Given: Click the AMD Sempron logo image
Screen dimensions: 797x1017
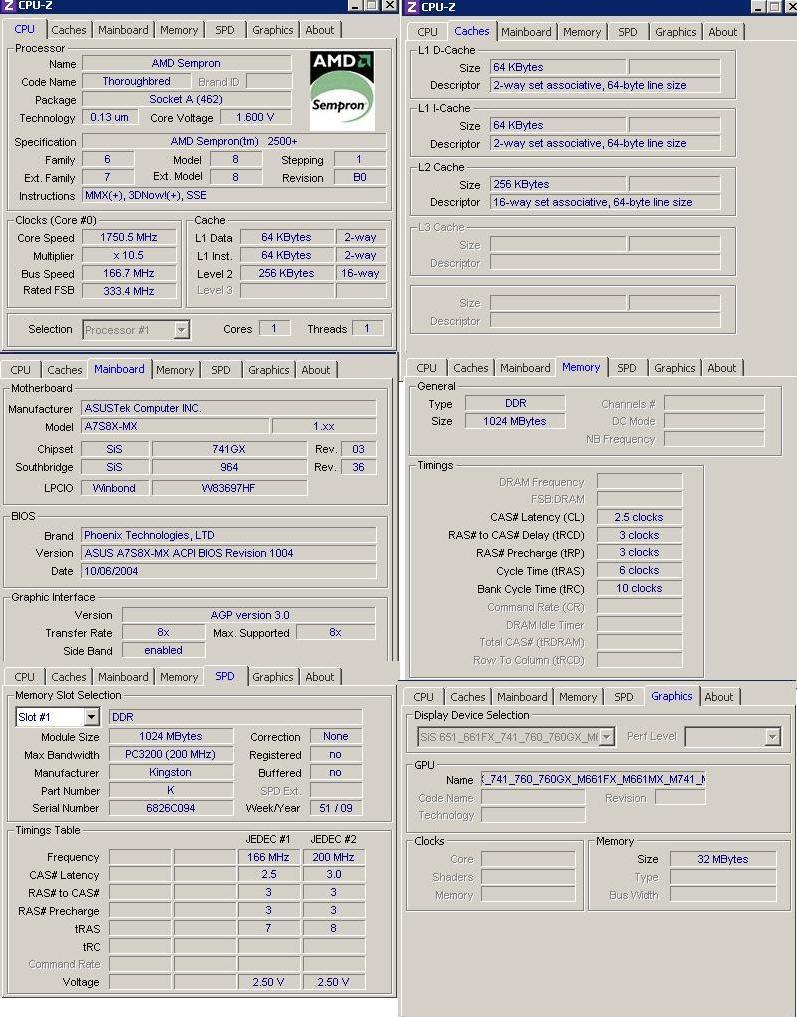Looking at the screenshot, I should (342, 90).
